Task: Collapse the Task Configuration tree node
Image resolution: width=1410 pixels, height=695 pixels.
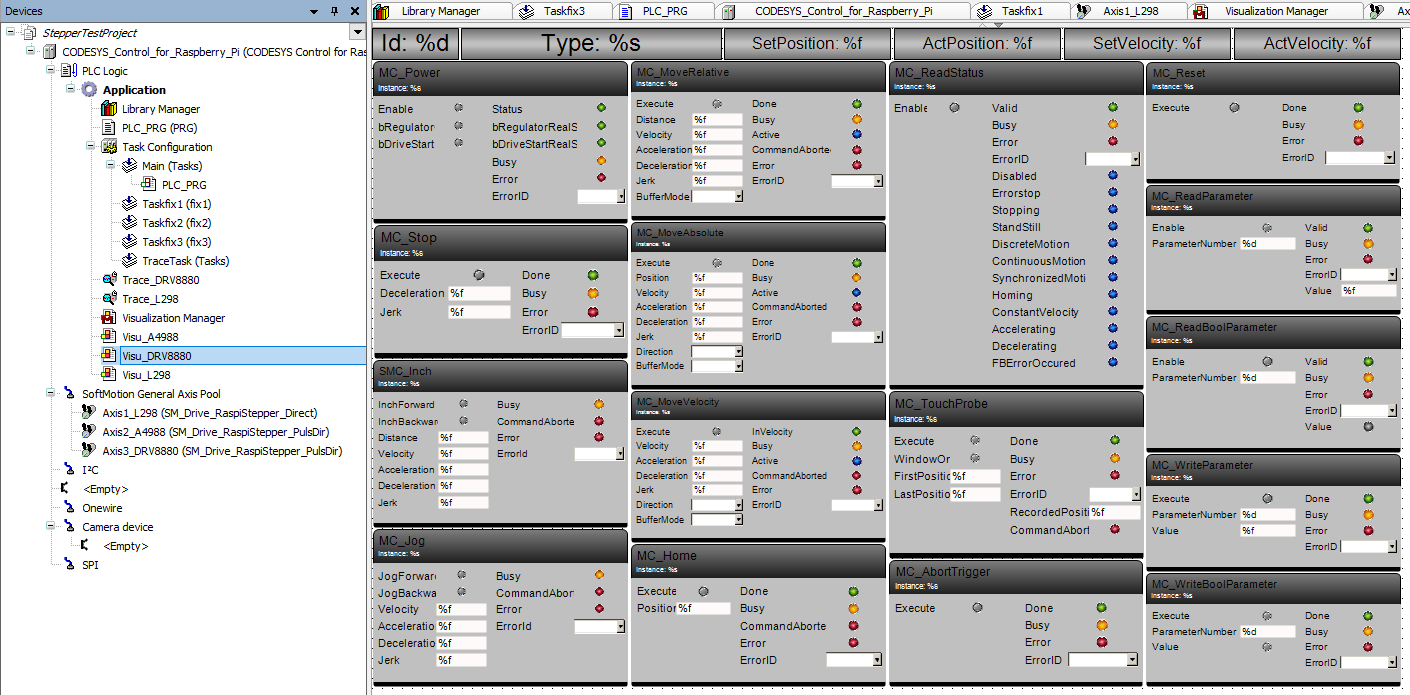Action: pyautogui.click(x=92, y=147)
